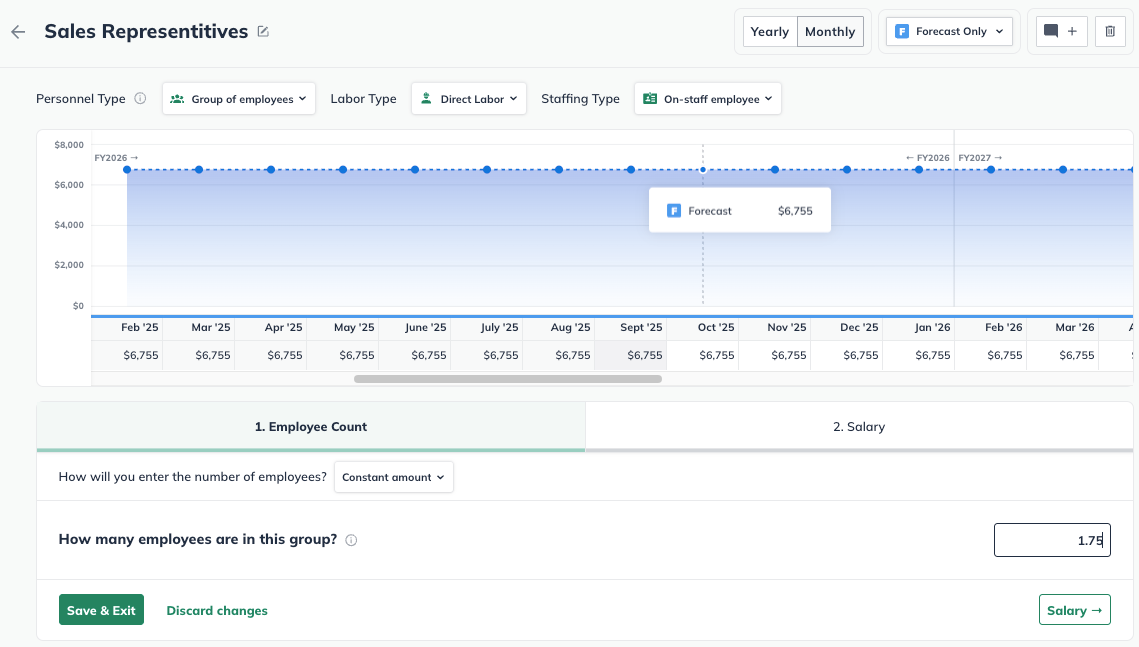Switch to Monthly view
This screenshot has height=647, width=1139.
(830, 31)
